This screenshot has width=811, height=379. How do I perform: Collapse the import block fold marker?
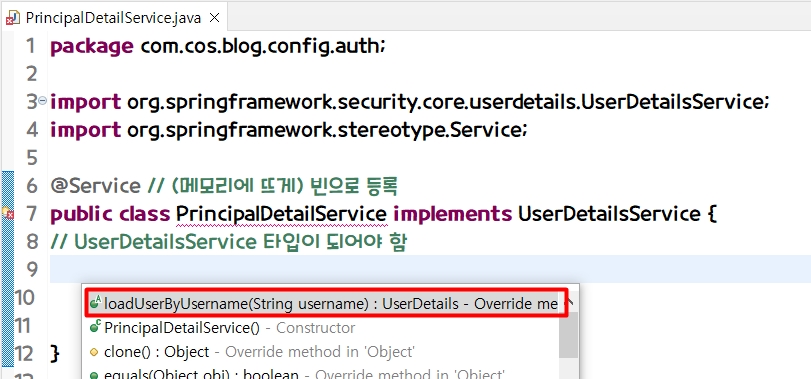pos(42,101)
